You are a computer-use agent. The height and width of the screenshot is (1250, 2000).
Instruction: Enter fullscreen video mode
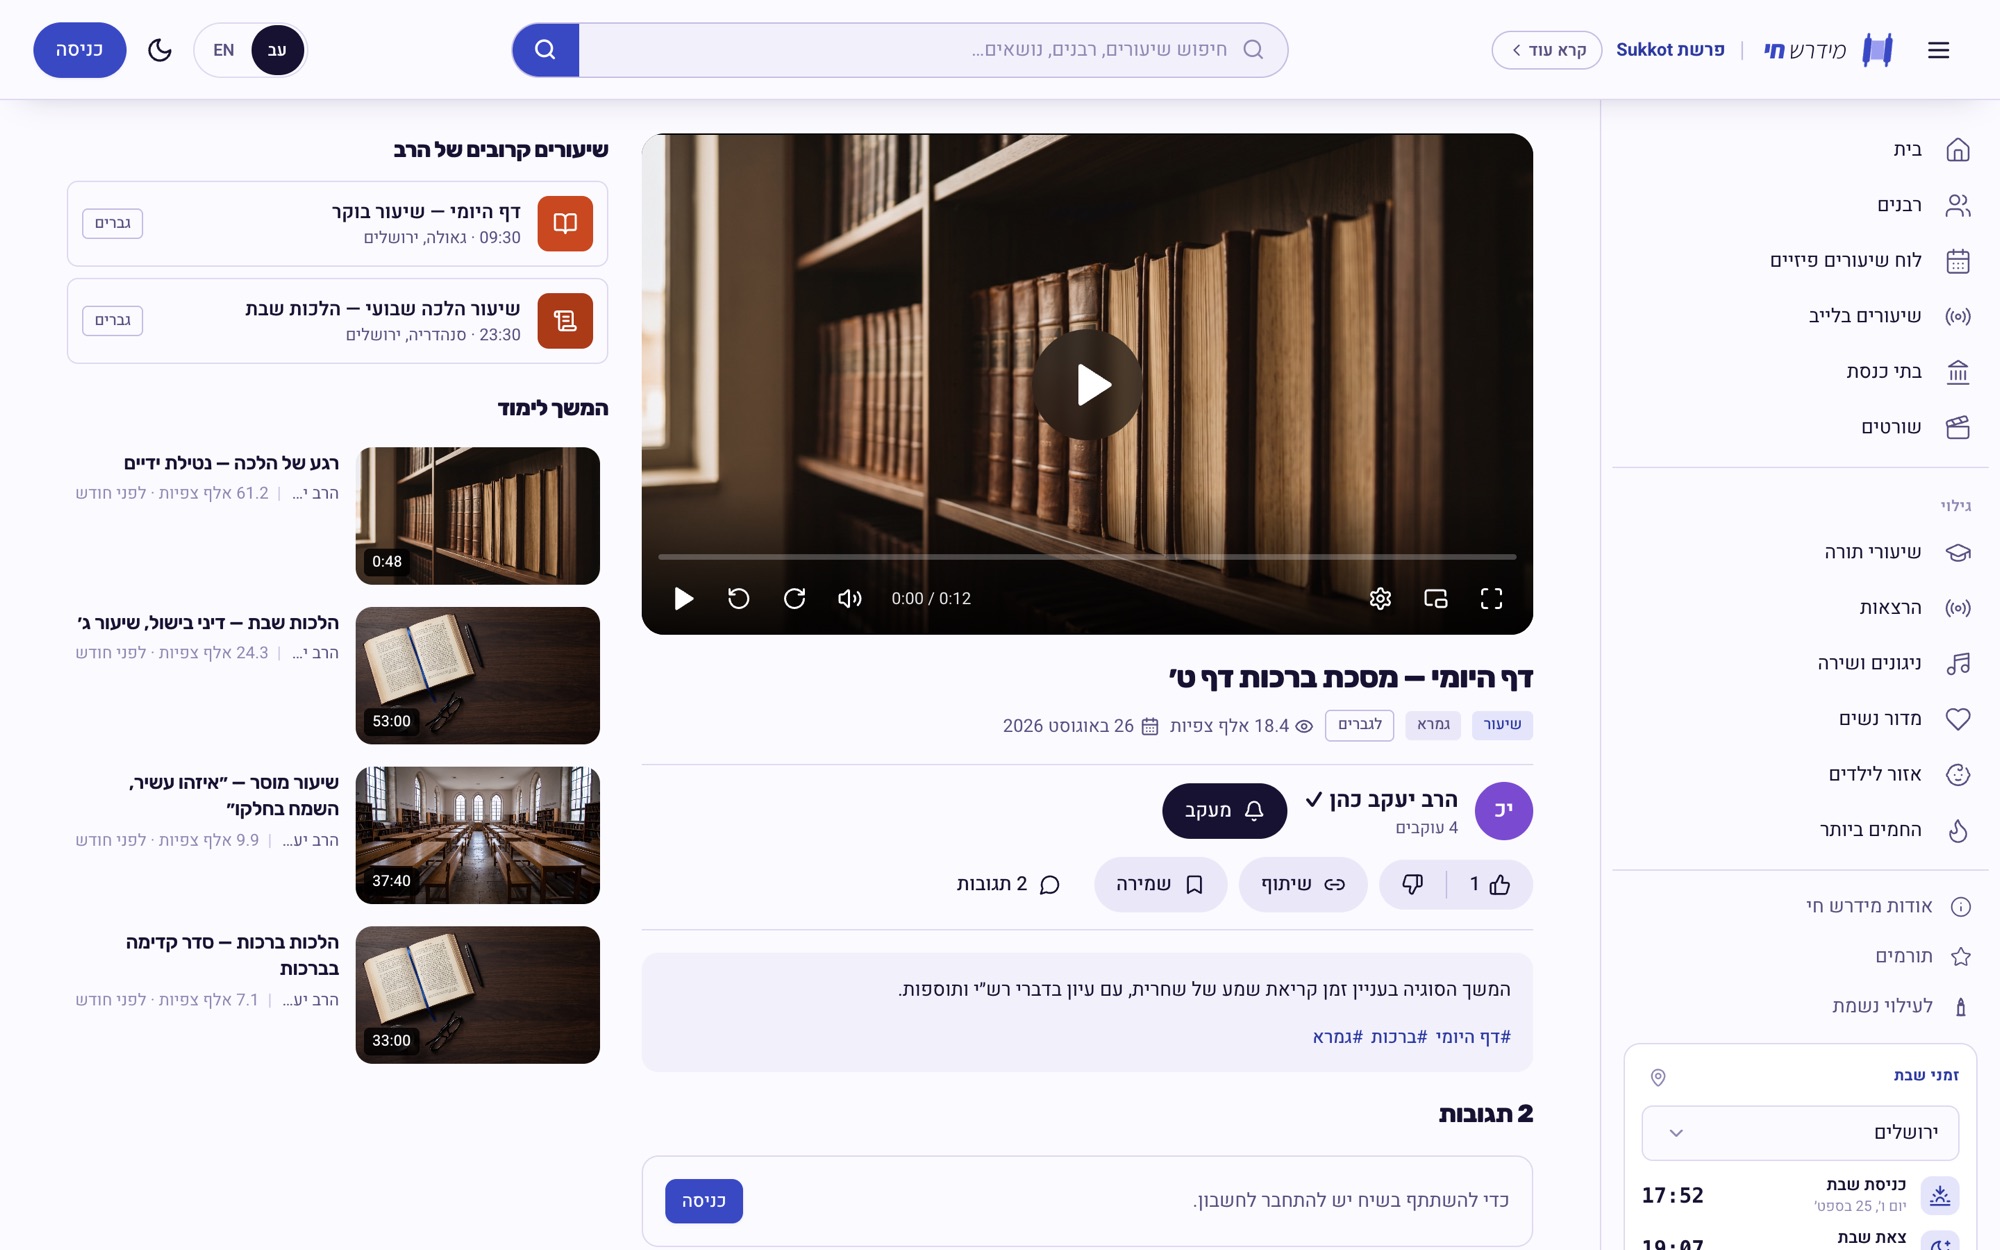pyautogui.click(x=1491, y=598)
